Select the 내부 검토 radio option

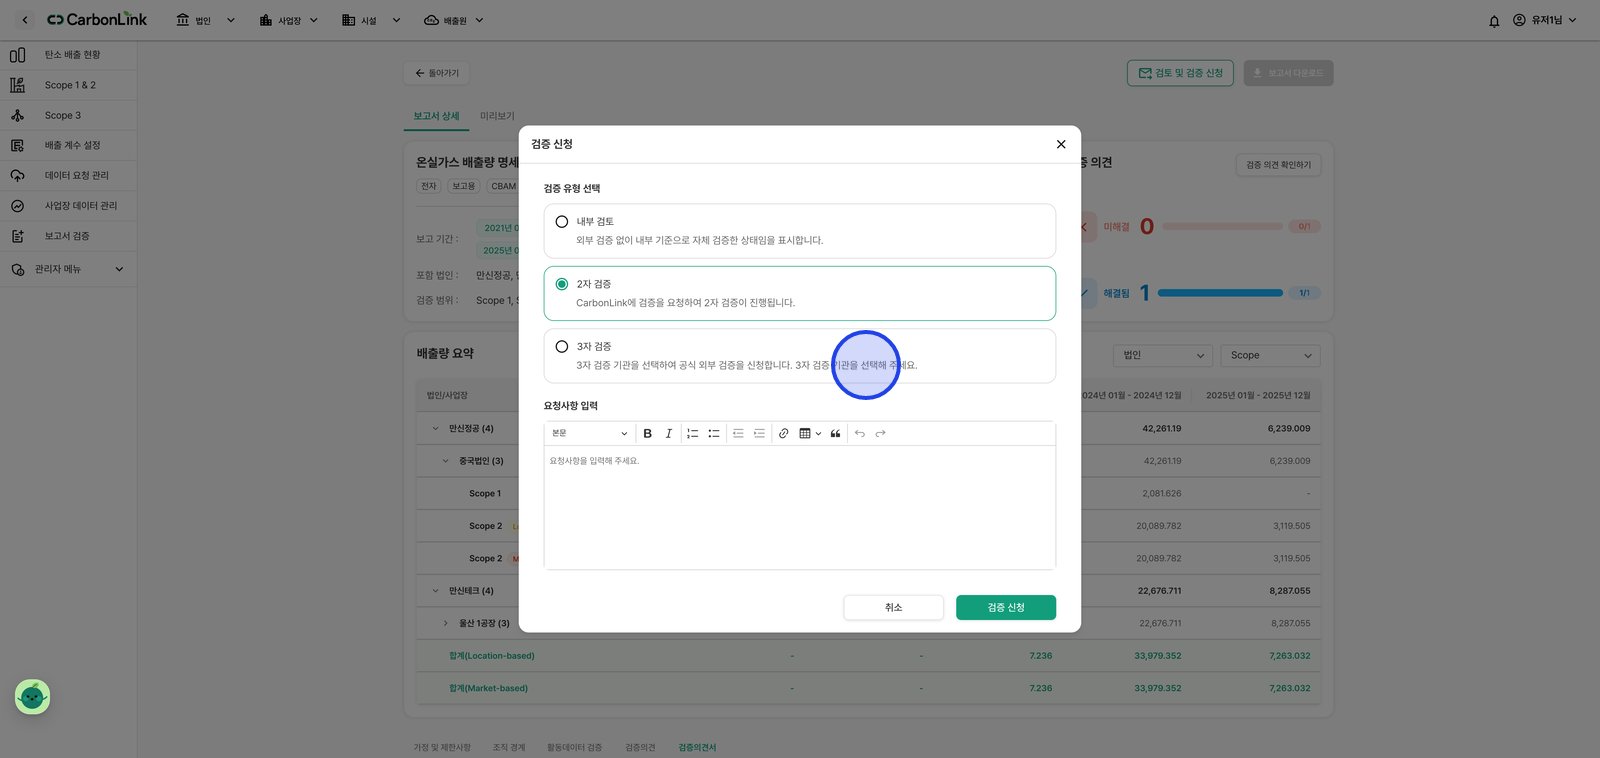pos(562,222)
